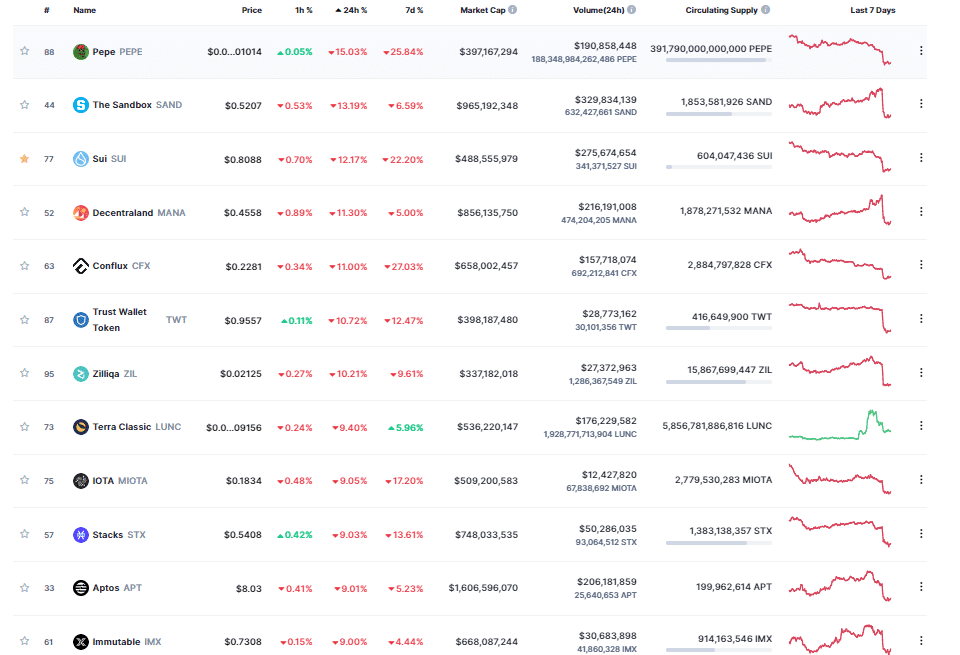Sort table by 7d % column header

click(414, 10)
